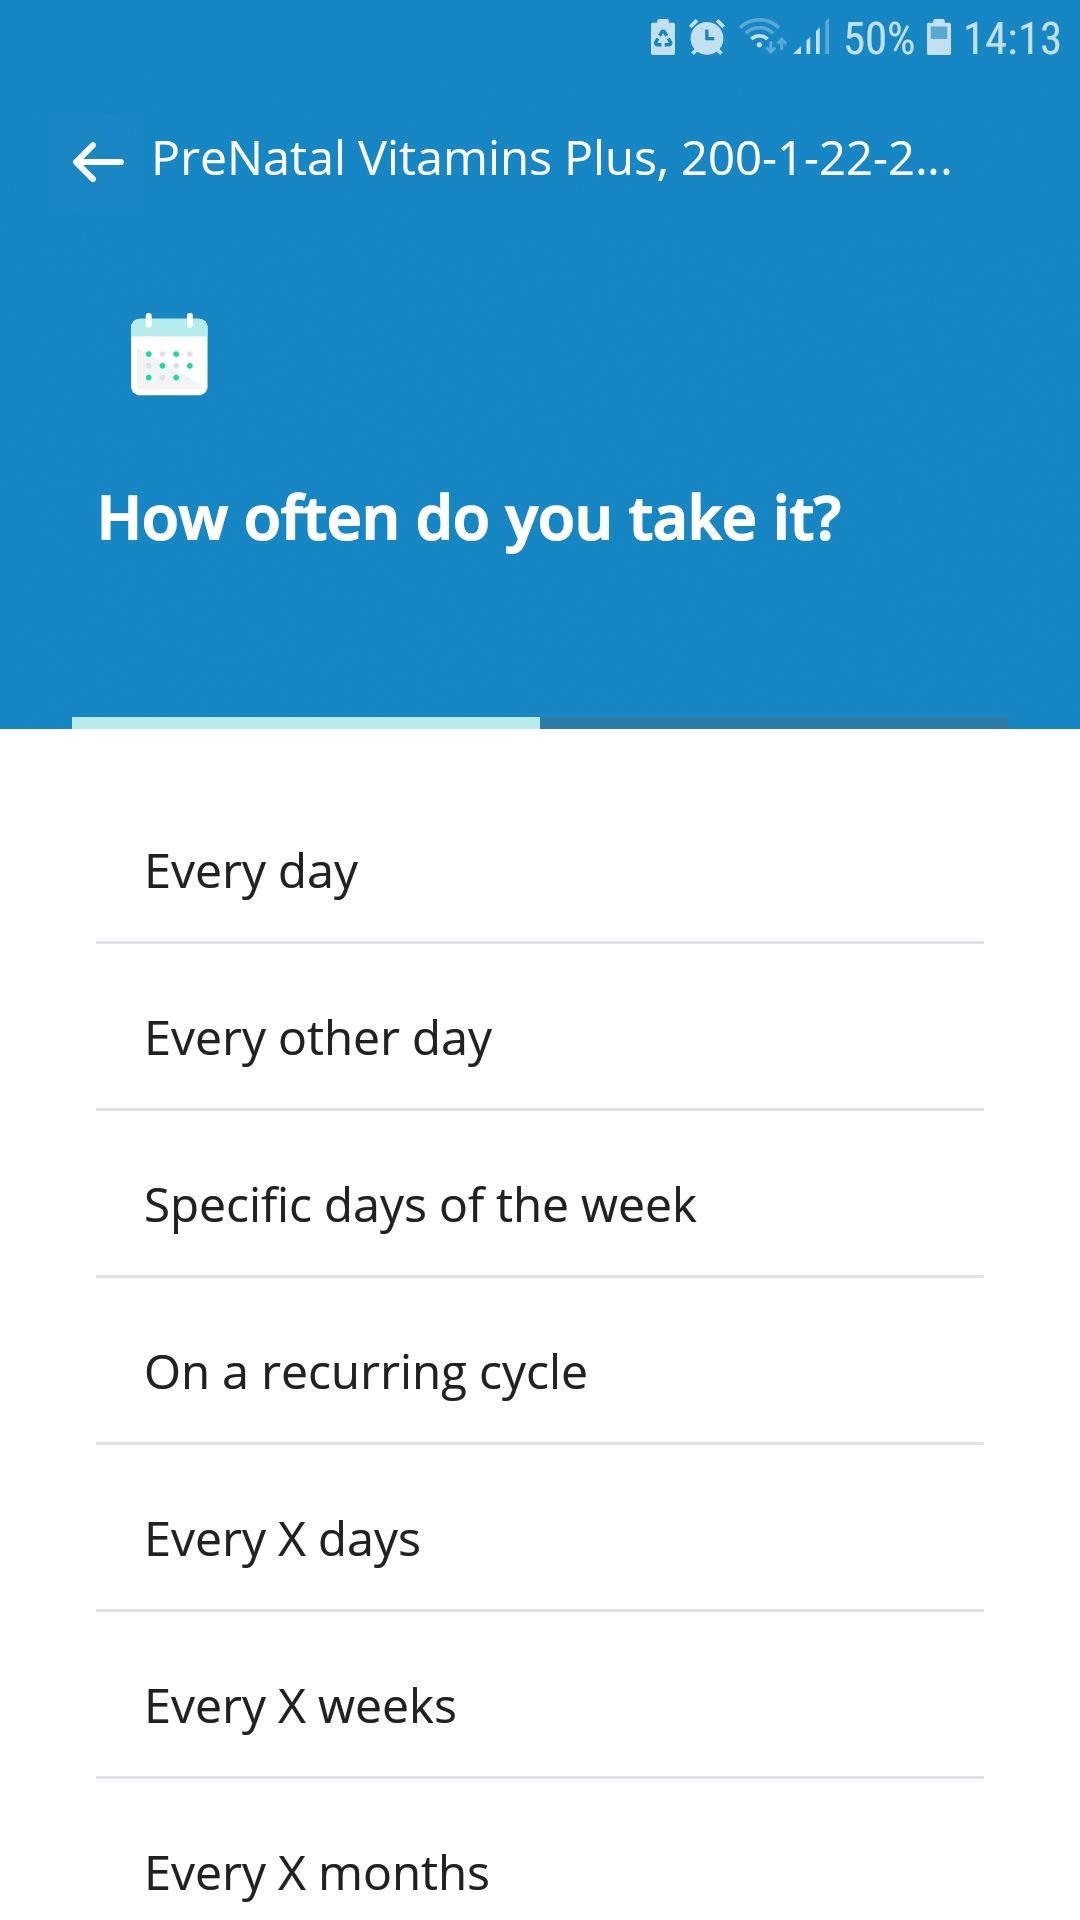Choose "Every other day" frequency
Viewport: 1080px width, 1920px height.
click(x=540, y=1038)
